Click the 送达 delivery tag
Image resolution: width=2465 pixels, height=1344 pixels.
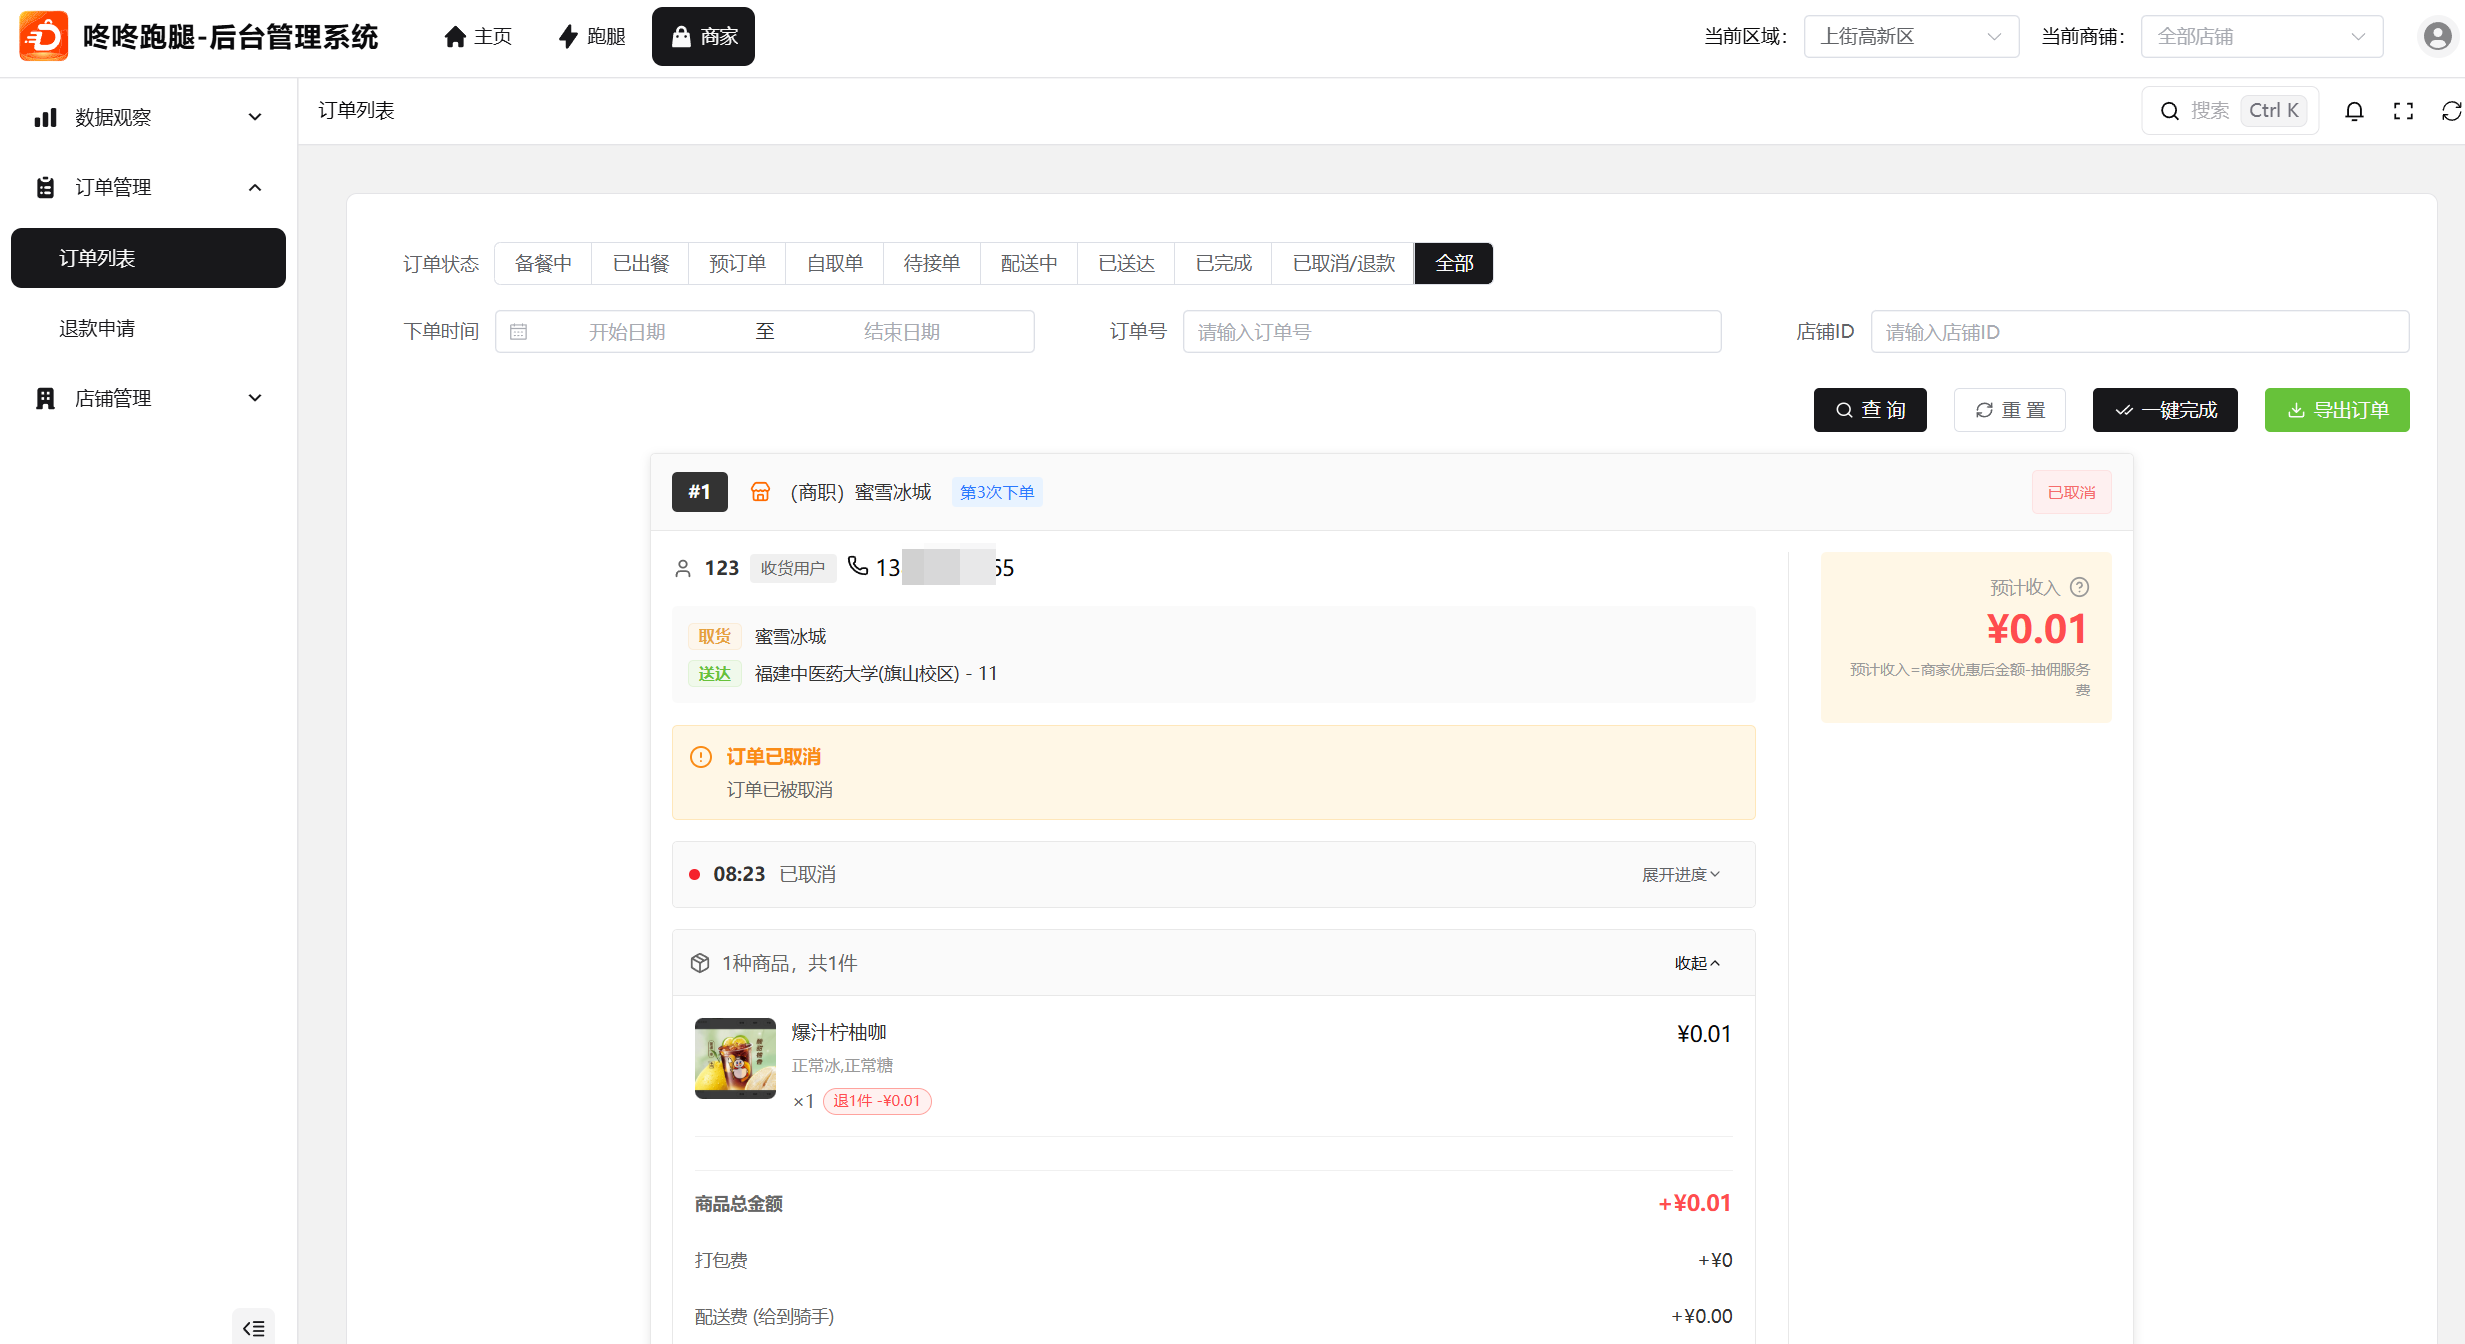714,673
